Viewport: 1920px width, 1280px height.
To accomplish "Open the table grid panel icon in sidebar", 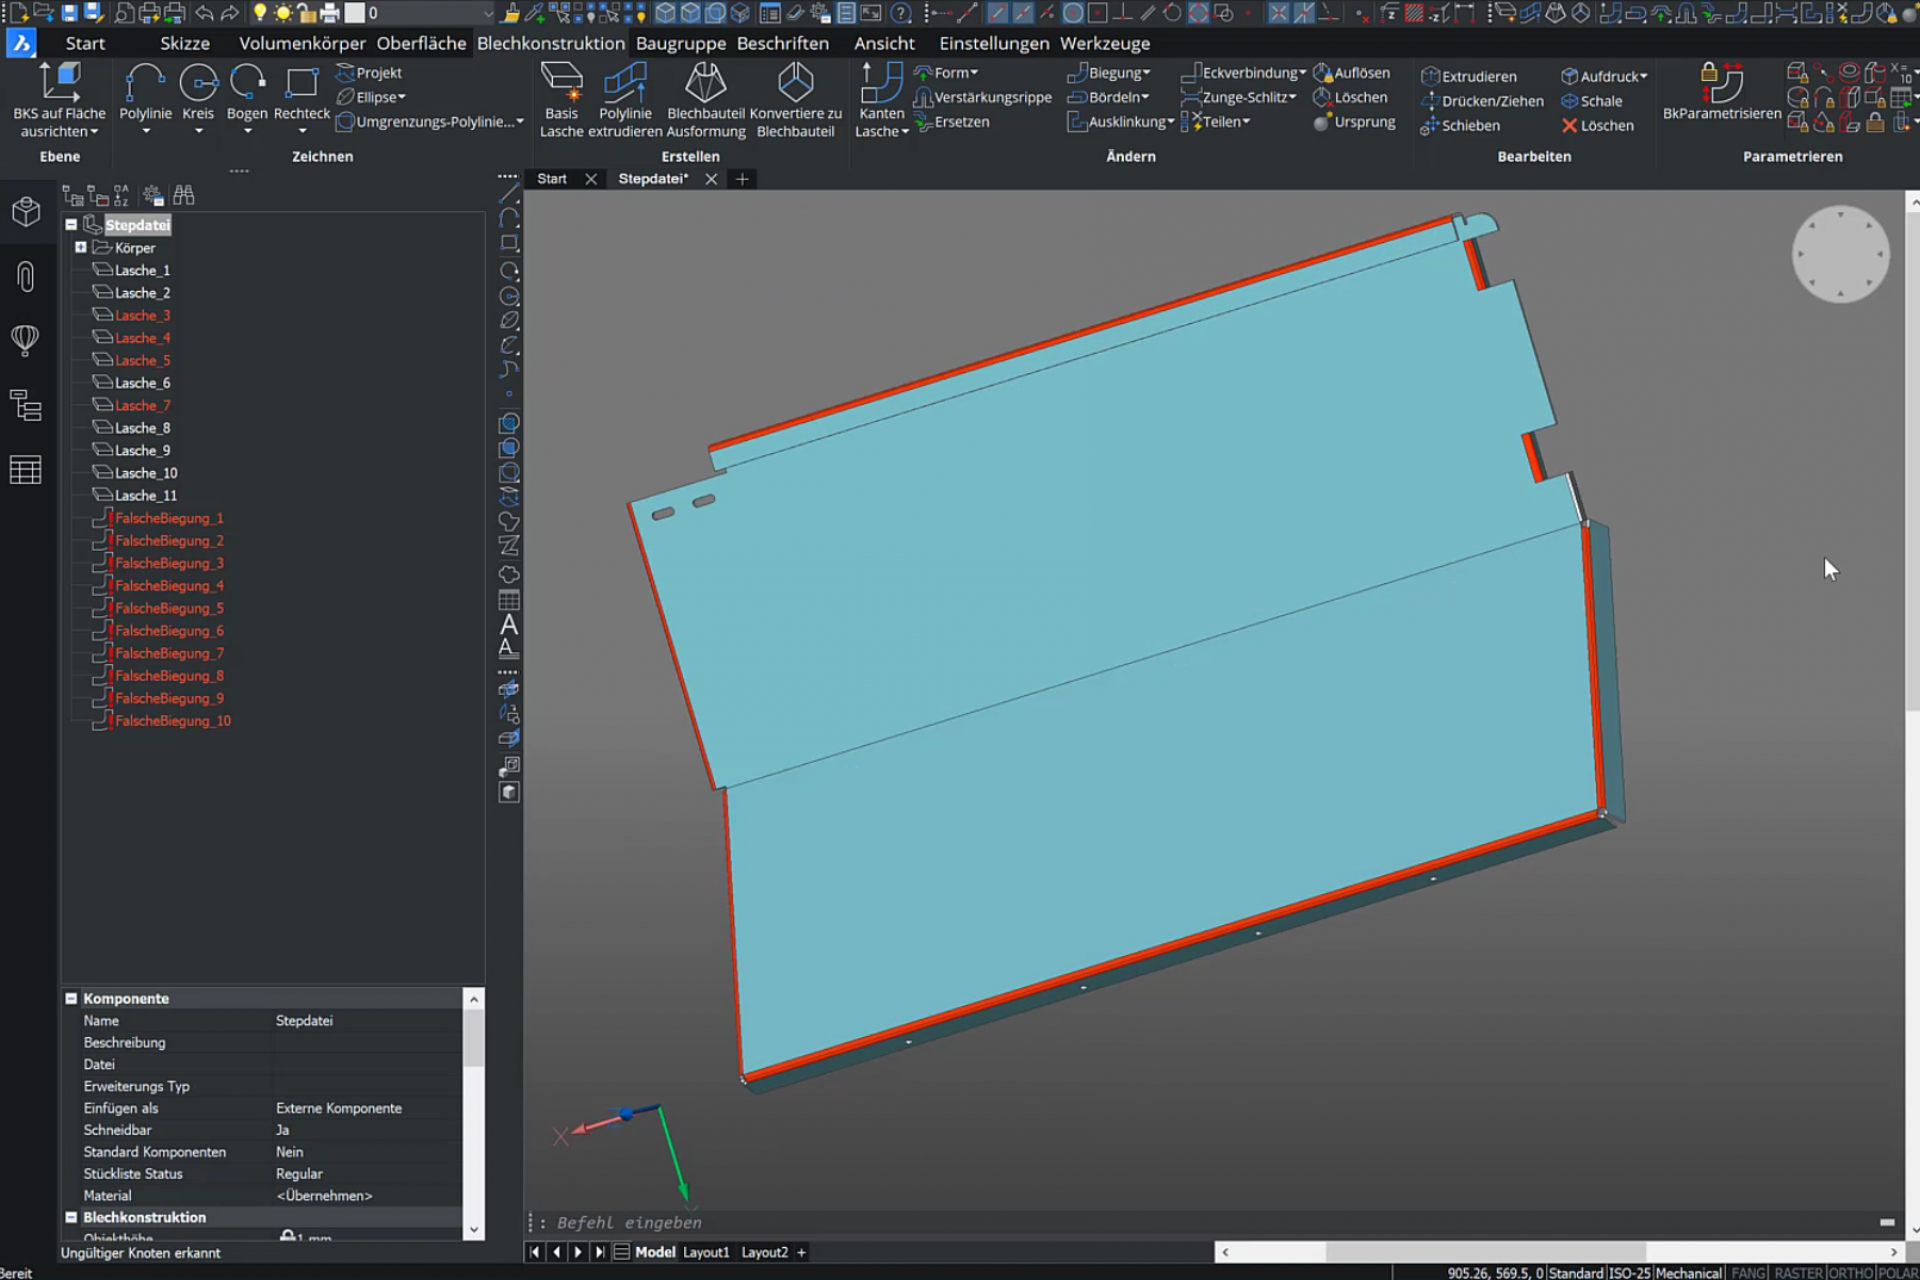I will (26, 470).
